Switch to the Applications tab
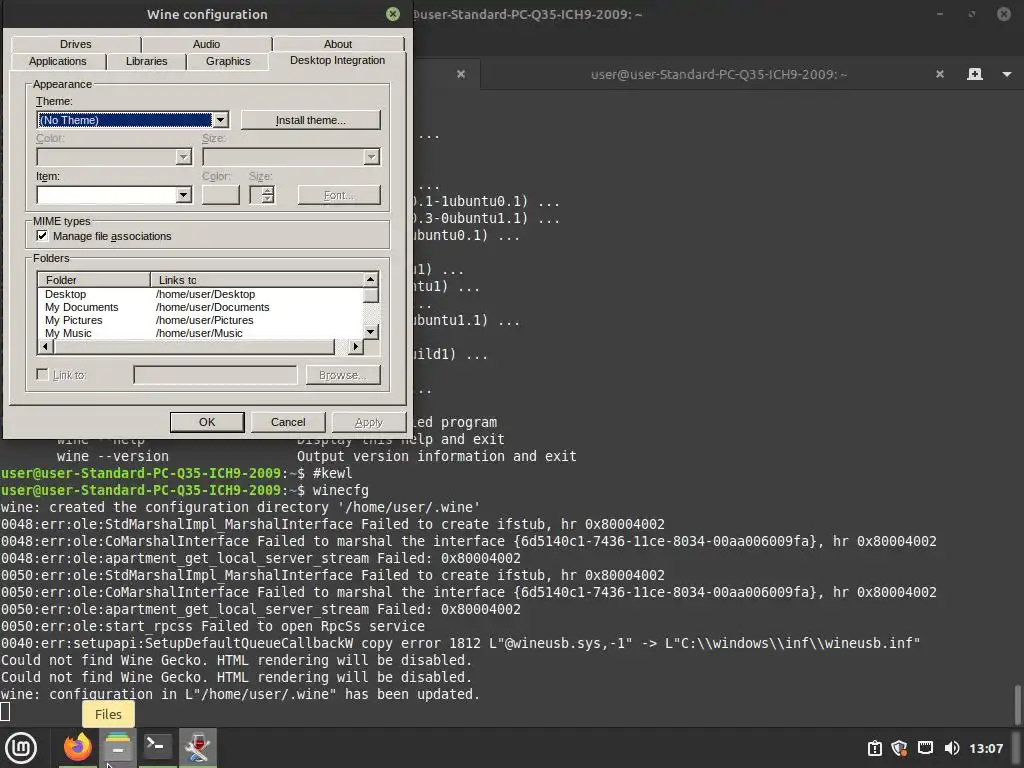Image resolution: width=1024 pixels, height=768 pixels. (x=57, y=61)
